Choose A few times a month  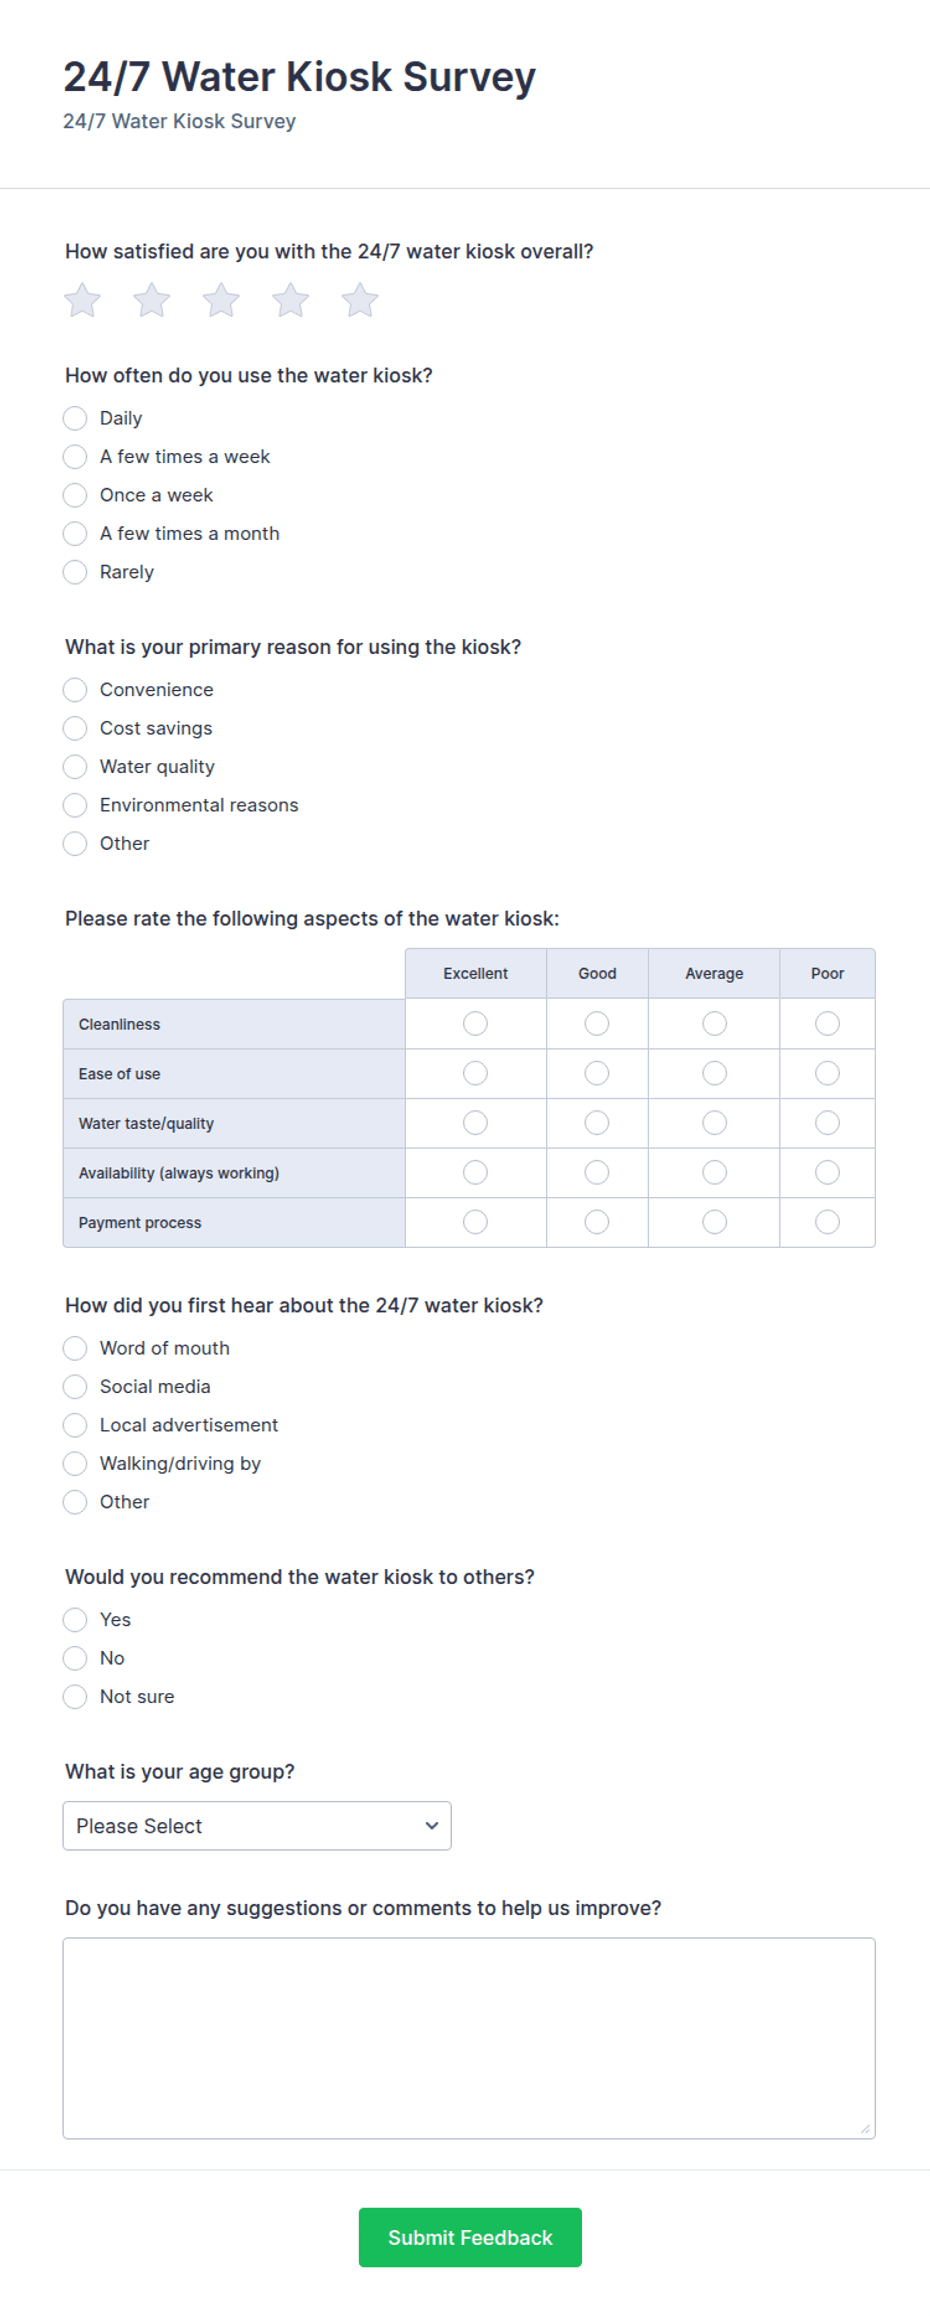(75, 533)
